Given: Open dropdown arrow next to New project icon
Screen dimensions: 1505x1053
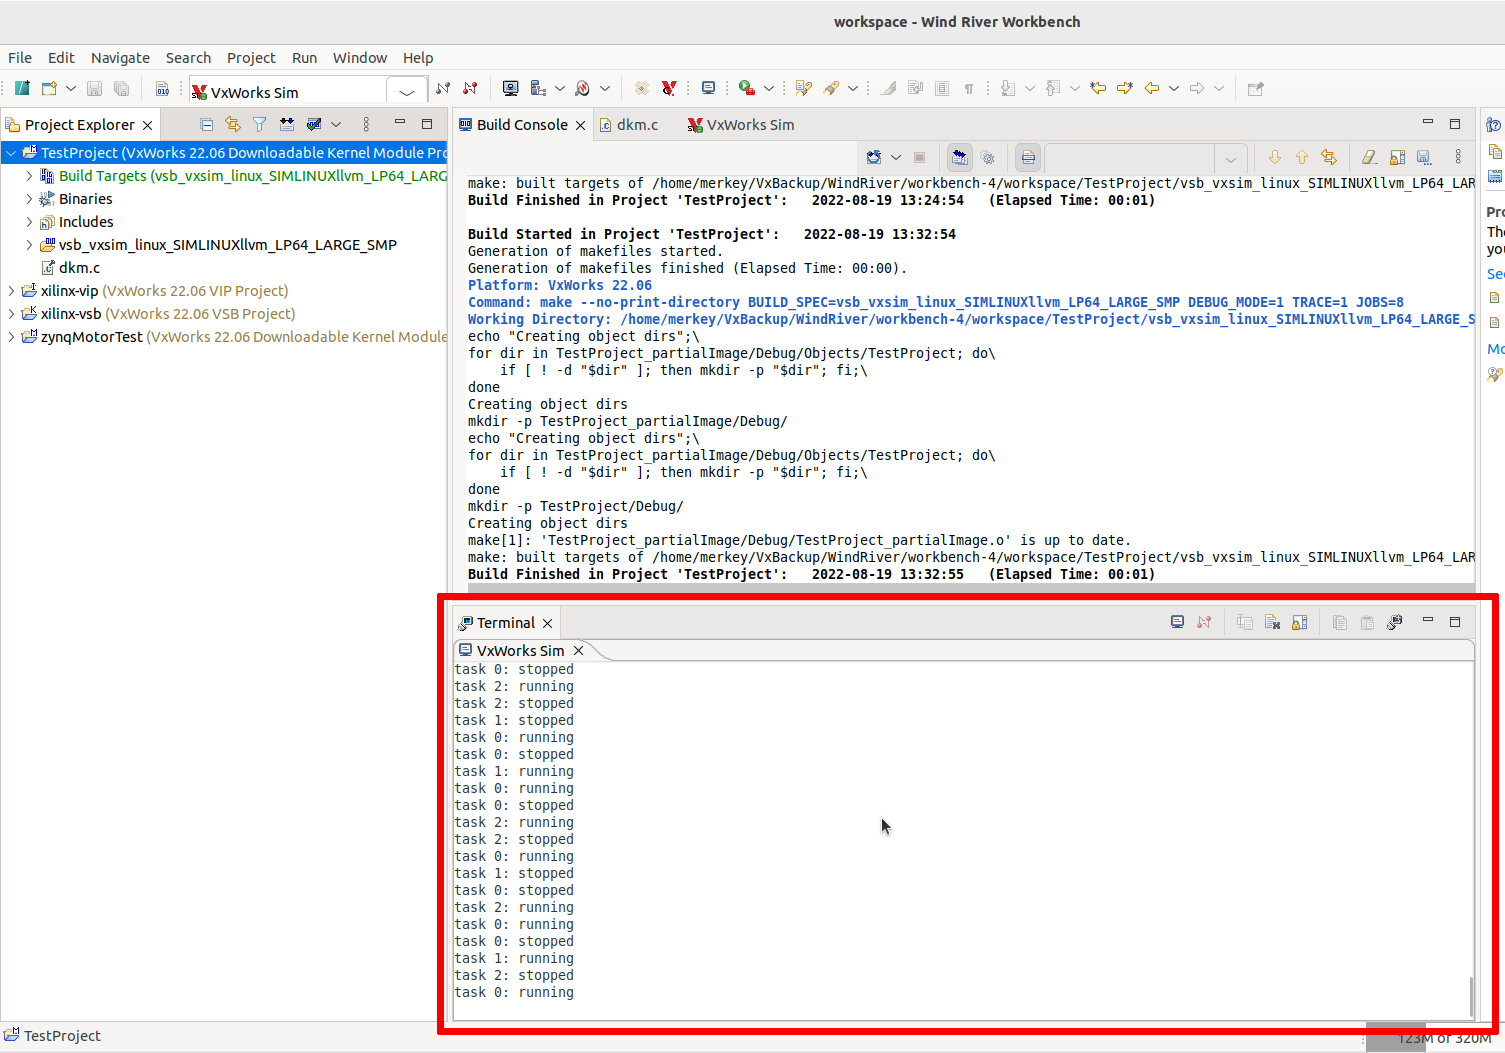Looking at the screenshot, I should click(71, 88).
